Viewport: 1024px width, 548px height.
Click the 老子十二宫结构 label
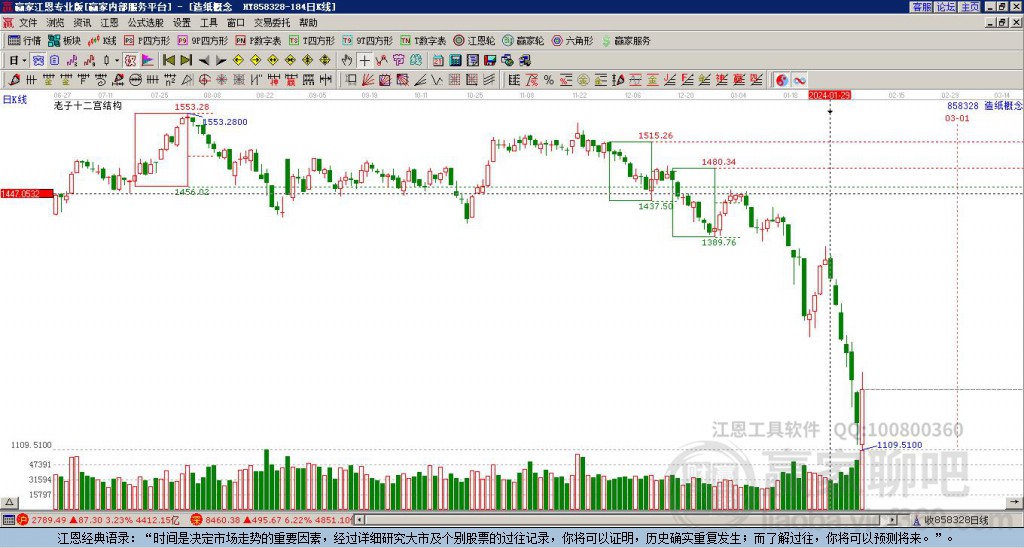tap(88, 106)
